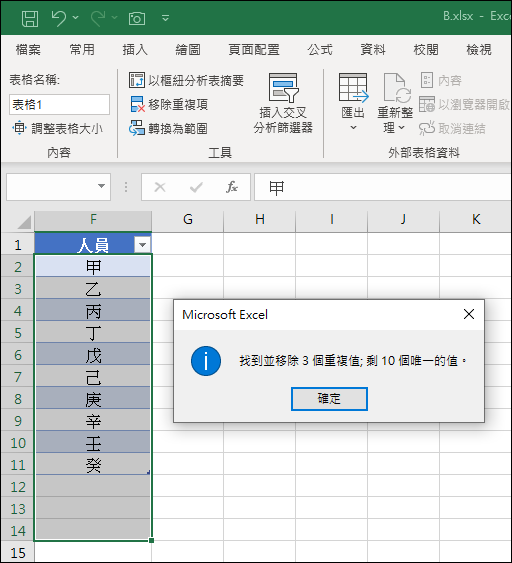512x563 pixels.
Task: Switch to the 頁面配置 tab
Action: [254, 50]
